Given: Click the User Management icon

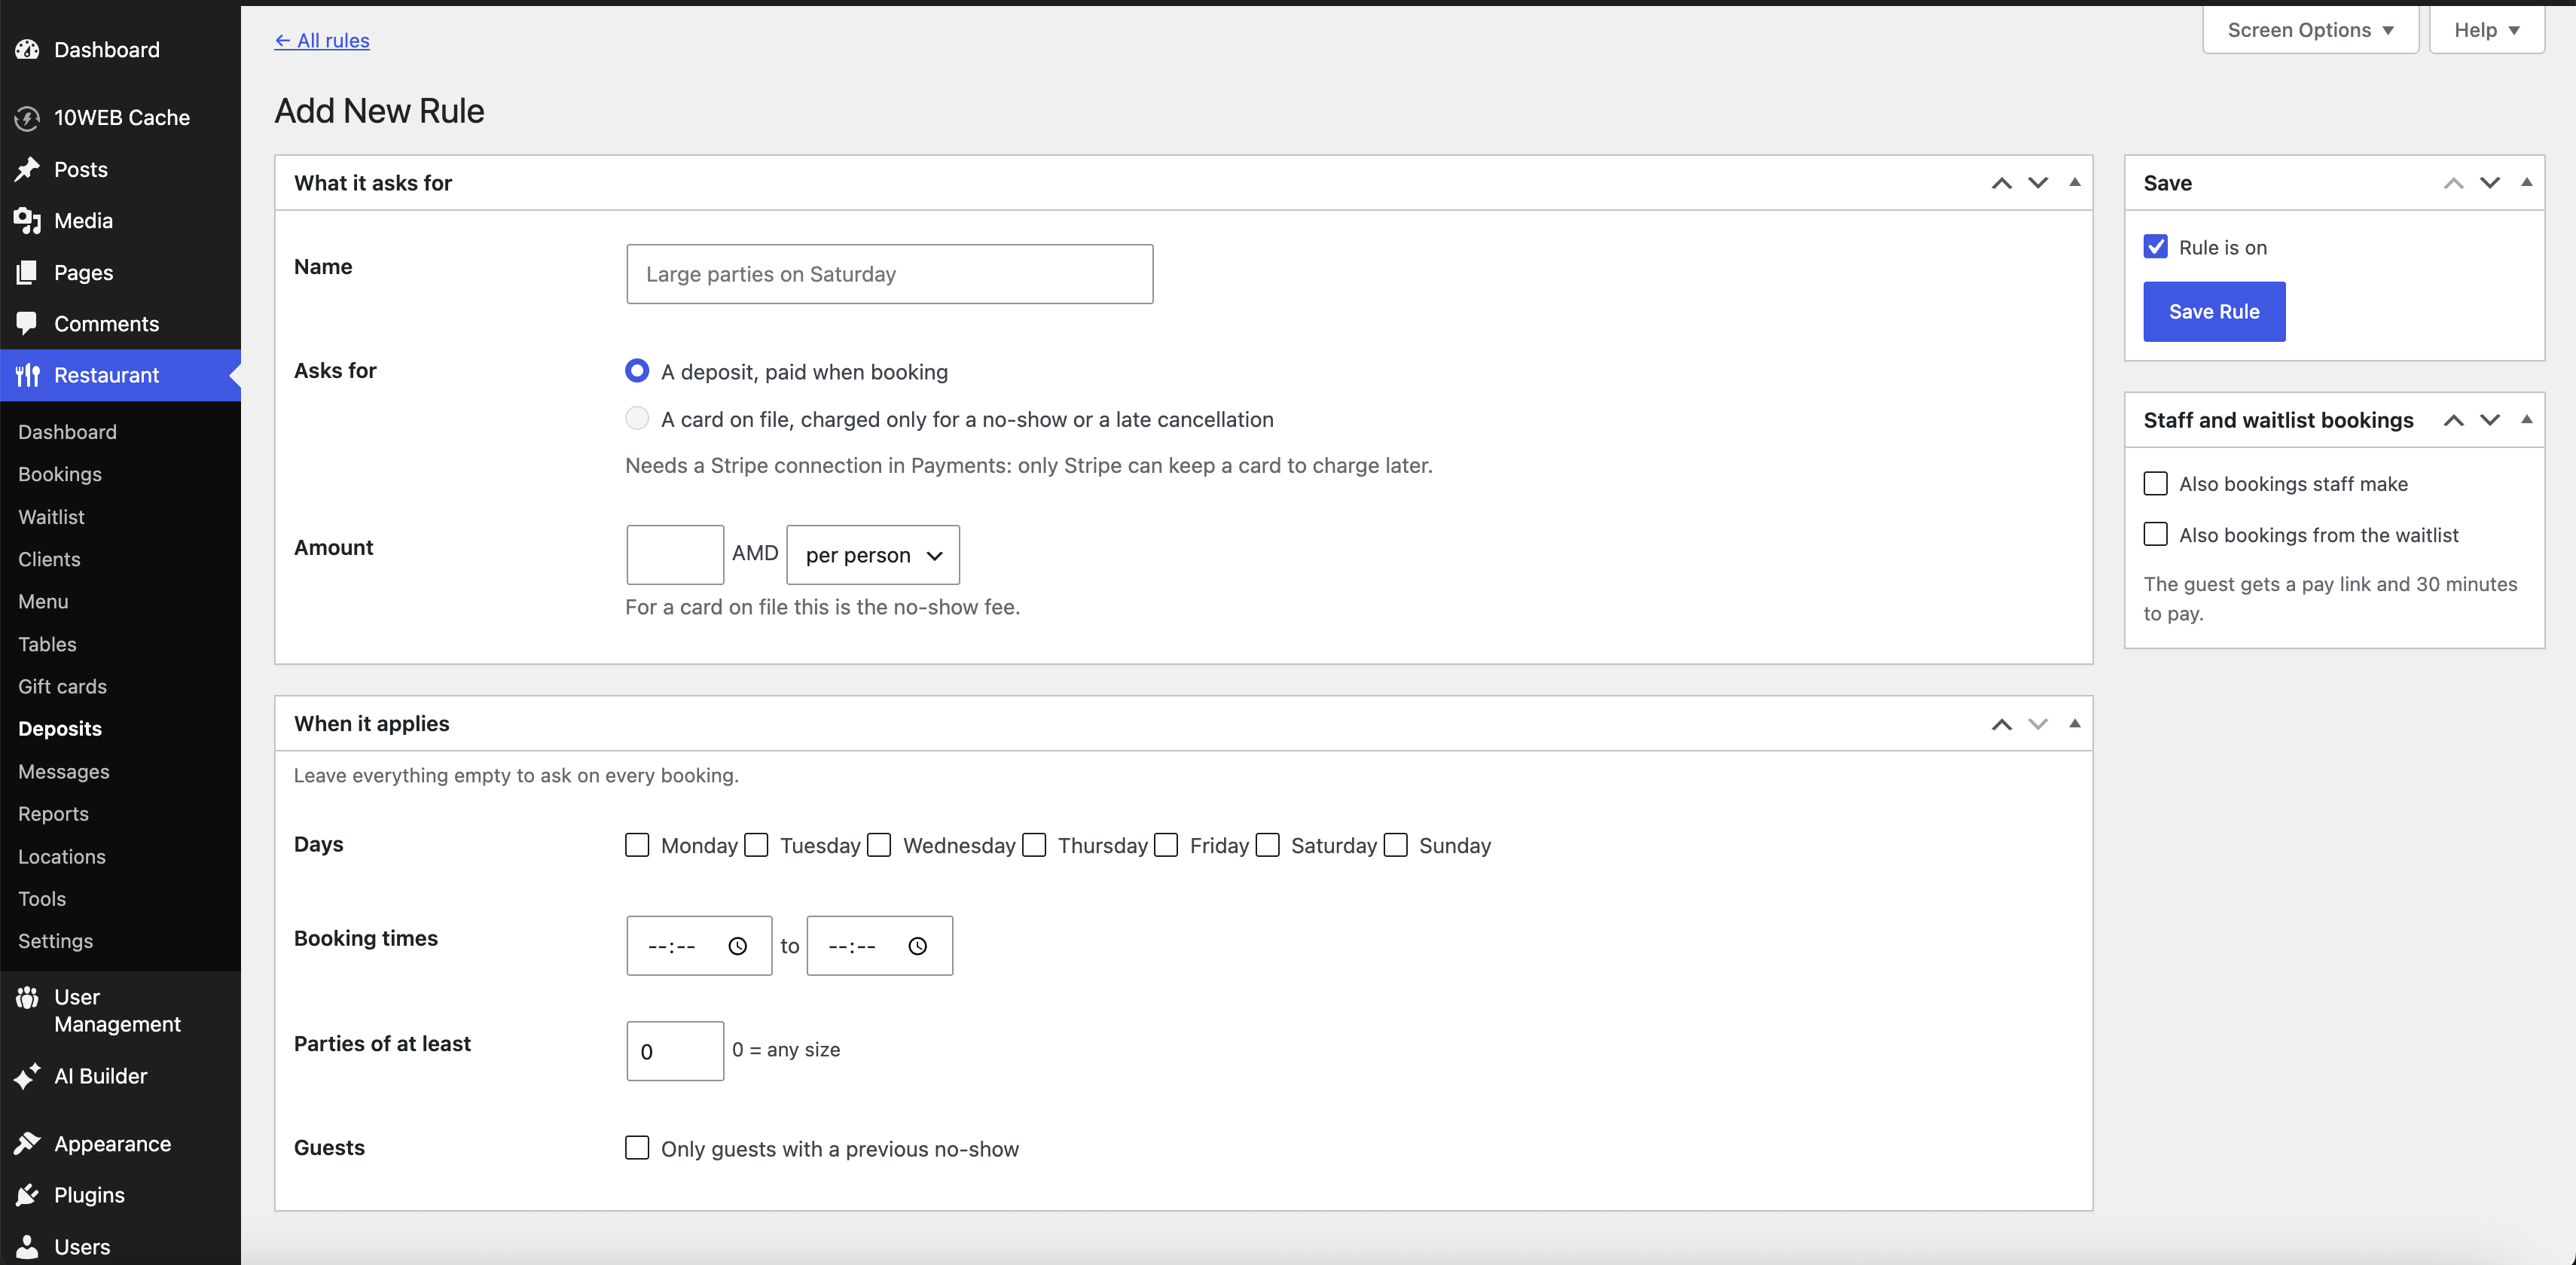Looking at the screenshot, I should click(27, 997).
